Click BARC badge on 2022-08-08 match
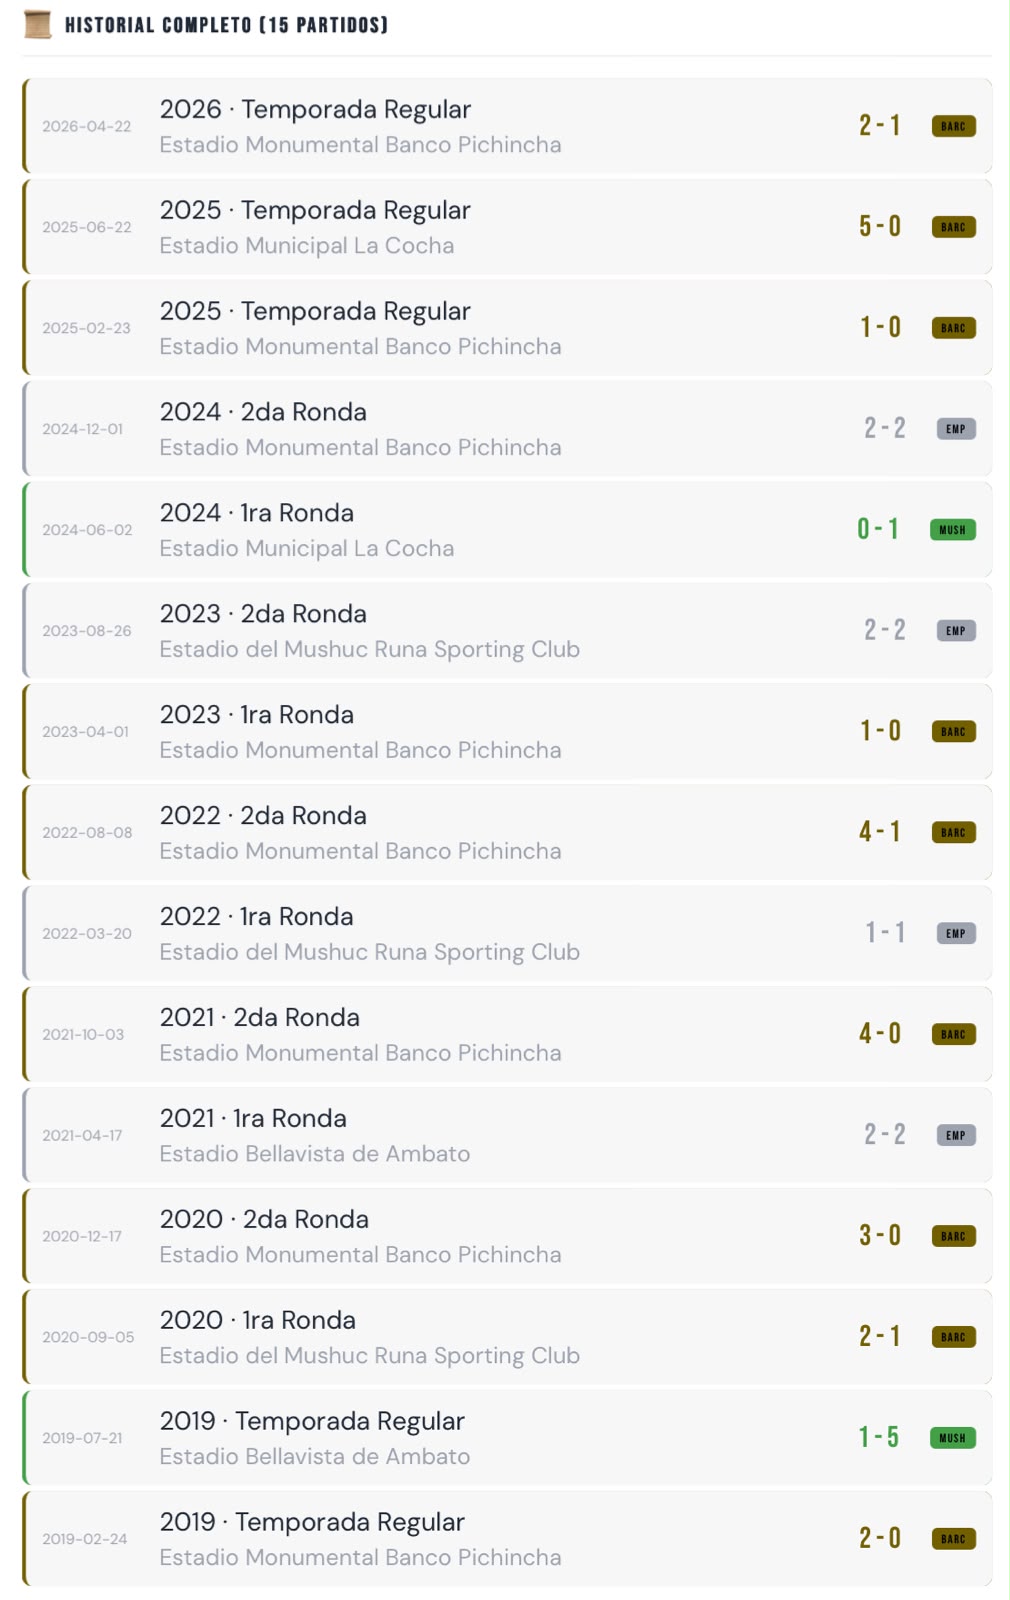Screen dimensions: 1010x1600 [x=953, y=833]
